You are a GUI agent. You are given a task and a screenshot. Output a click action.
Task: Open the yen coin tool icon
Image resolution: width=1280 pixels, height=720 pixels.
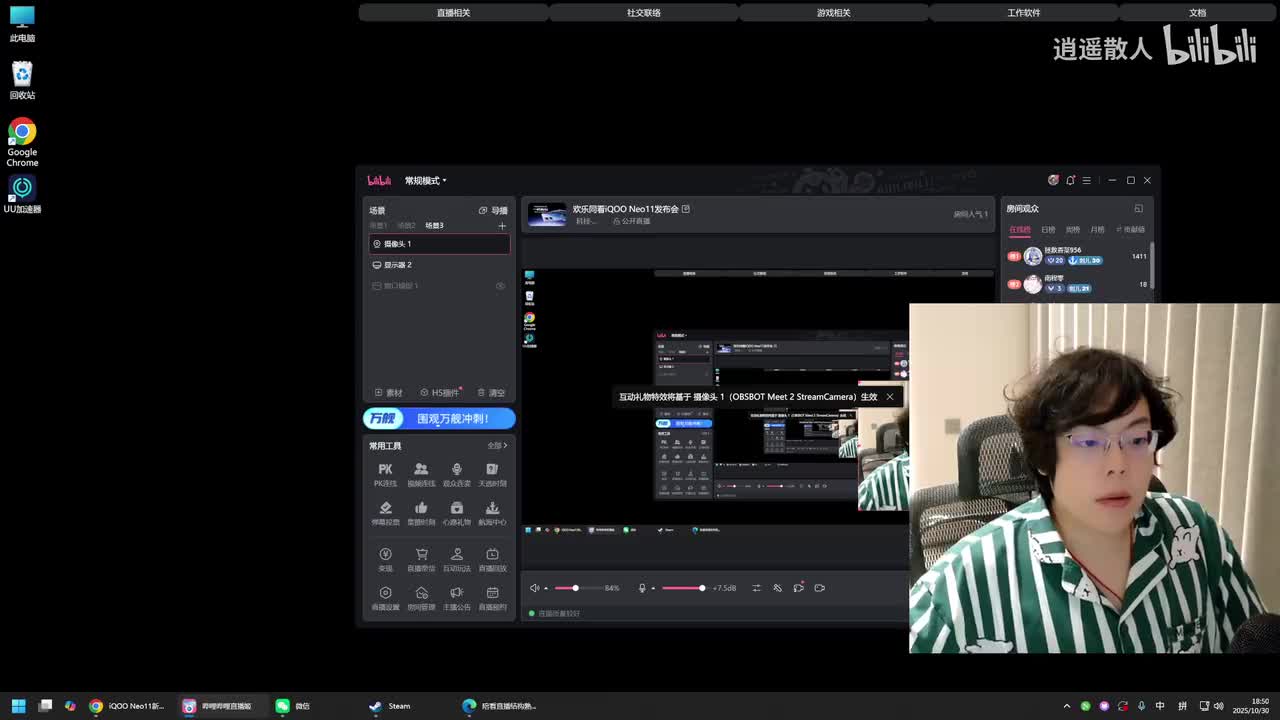[385, 554]
